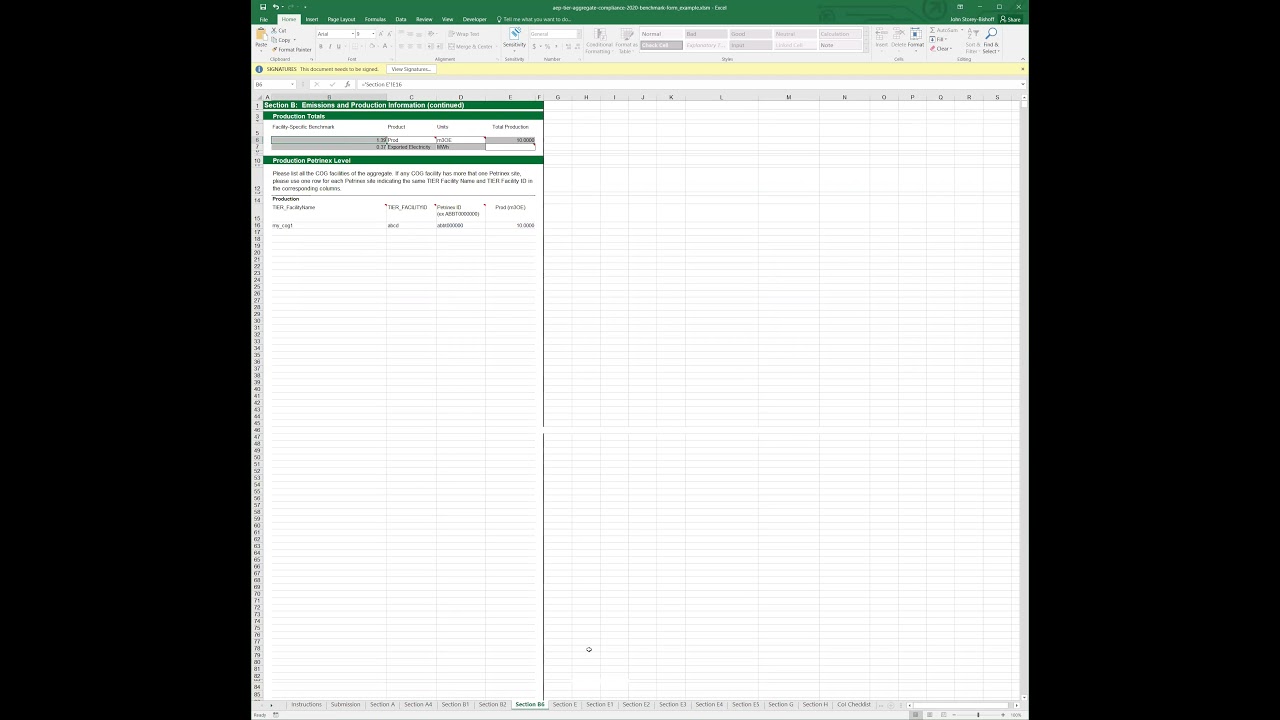Switch to the Data ribbon tab
The image size is (1280, 720).
401,19
